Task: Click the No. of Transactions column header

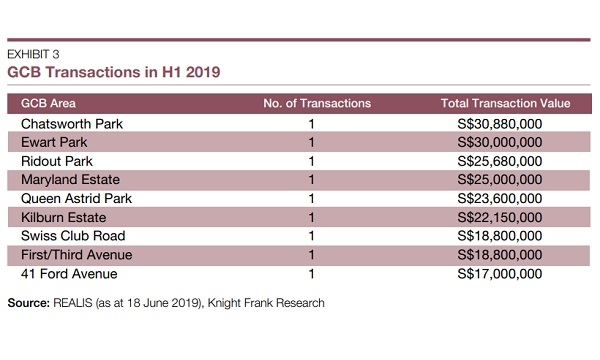Action: [317, 103]
